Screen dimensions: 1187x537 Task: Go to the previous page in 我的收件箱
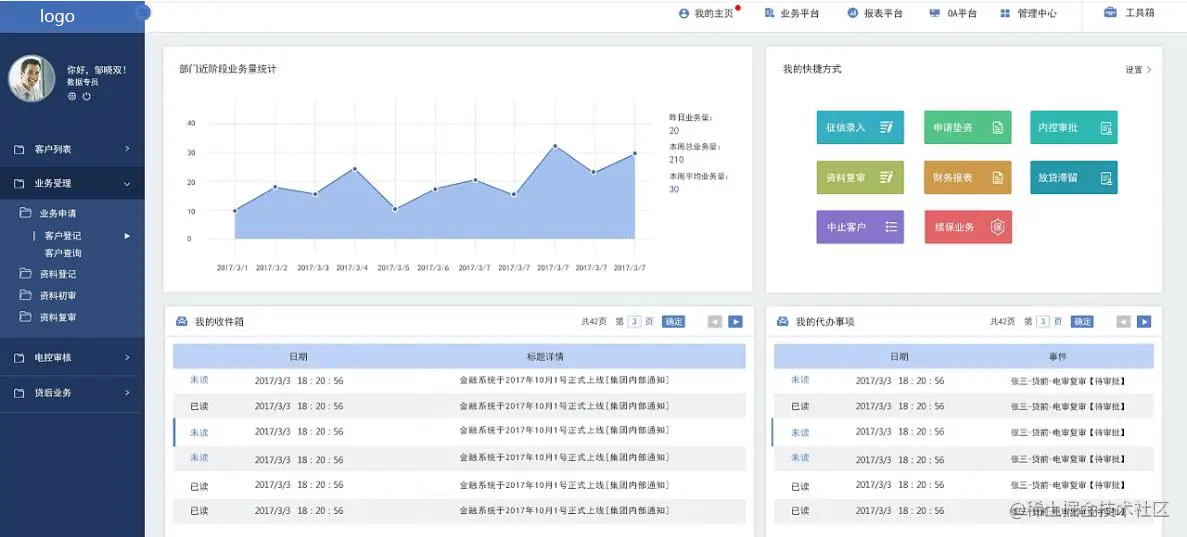point(715,321)
